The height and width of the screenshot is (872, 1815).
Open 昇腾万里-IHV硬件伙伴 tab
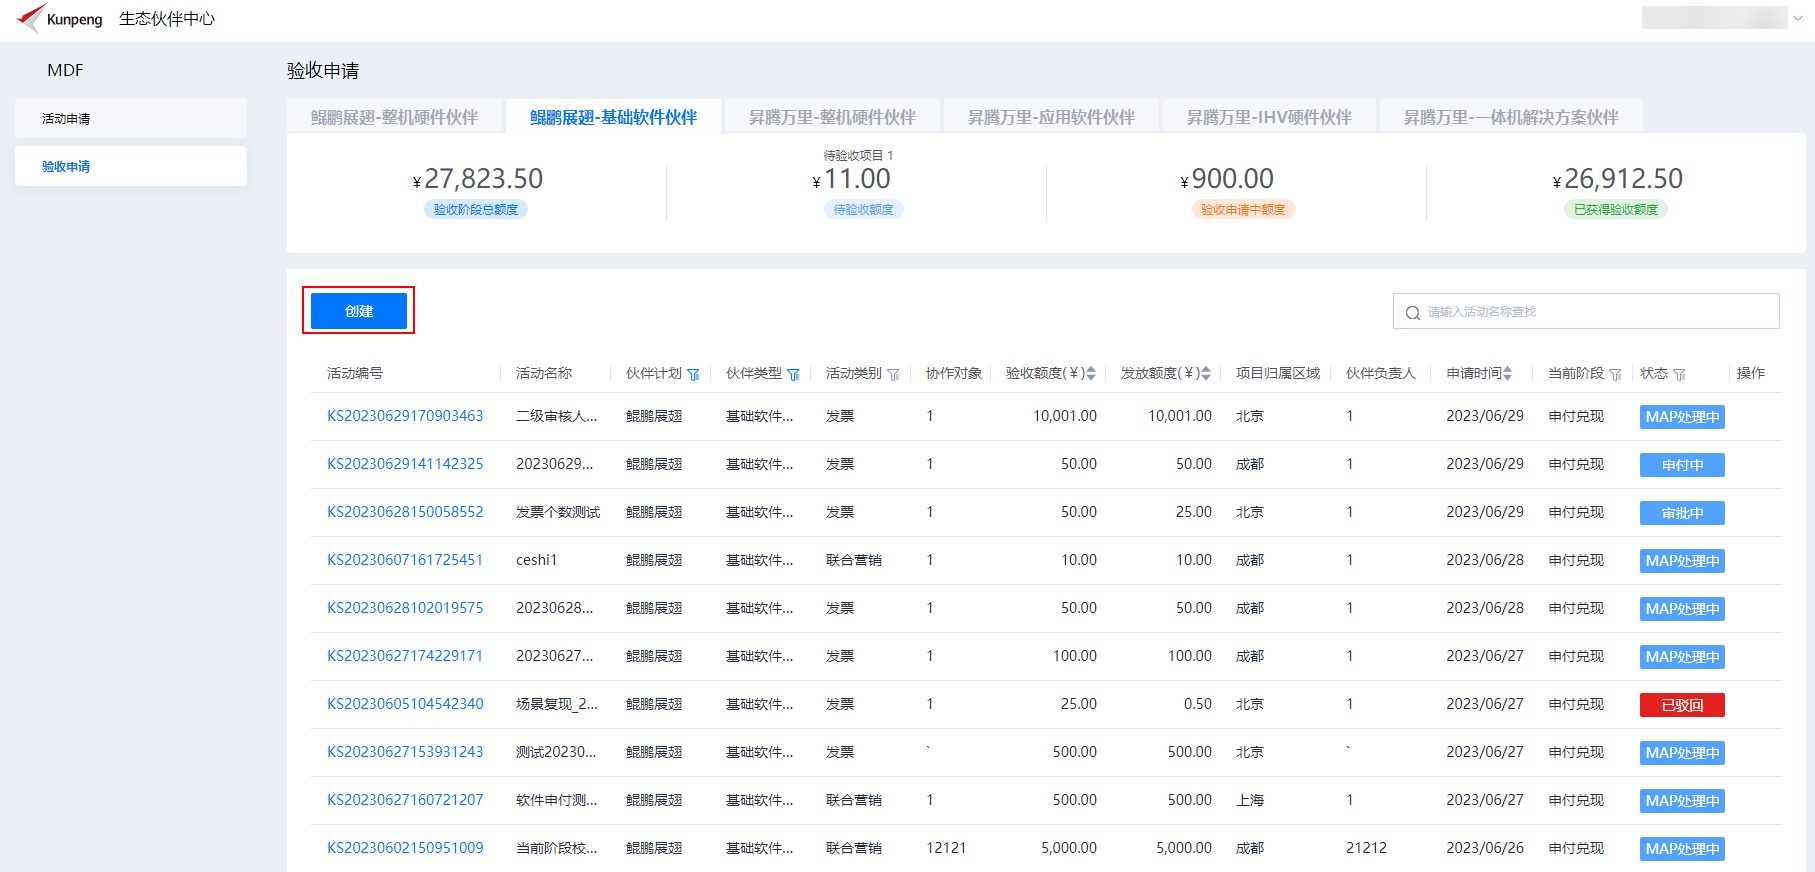click(x=1269, y=117)
